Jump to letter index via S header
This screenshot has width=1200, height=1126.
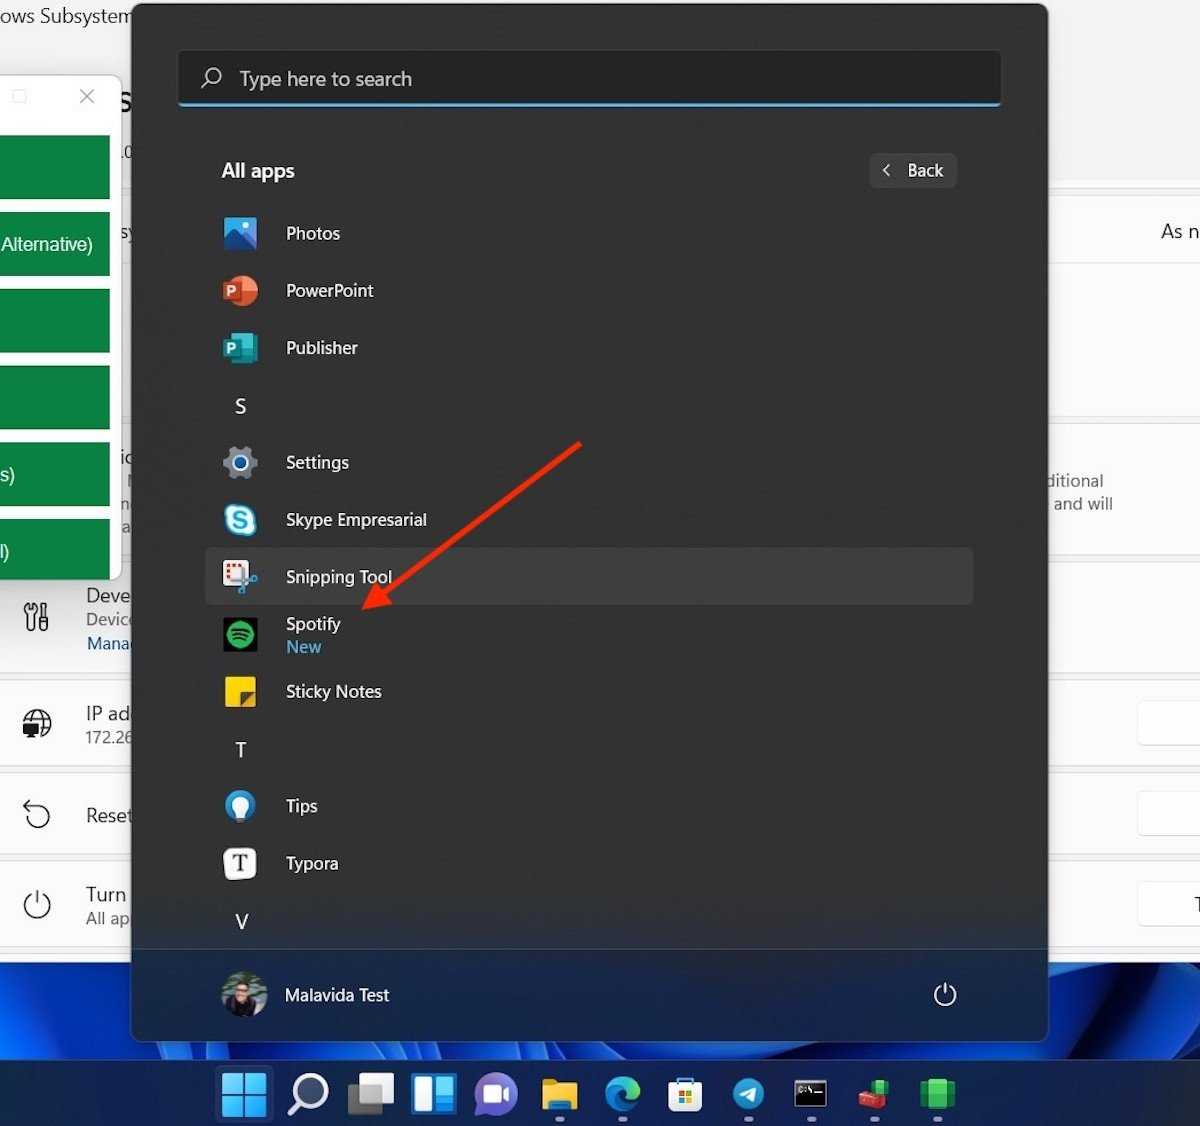(240, 406)
